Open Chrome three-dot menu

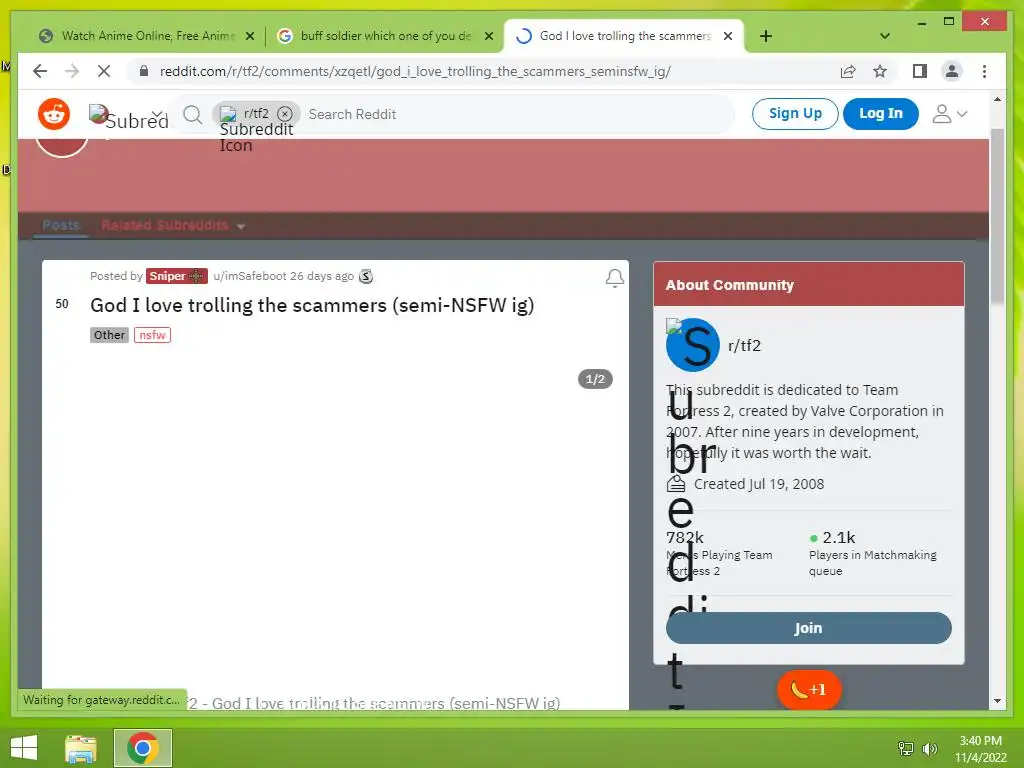[x=984, y=71]
